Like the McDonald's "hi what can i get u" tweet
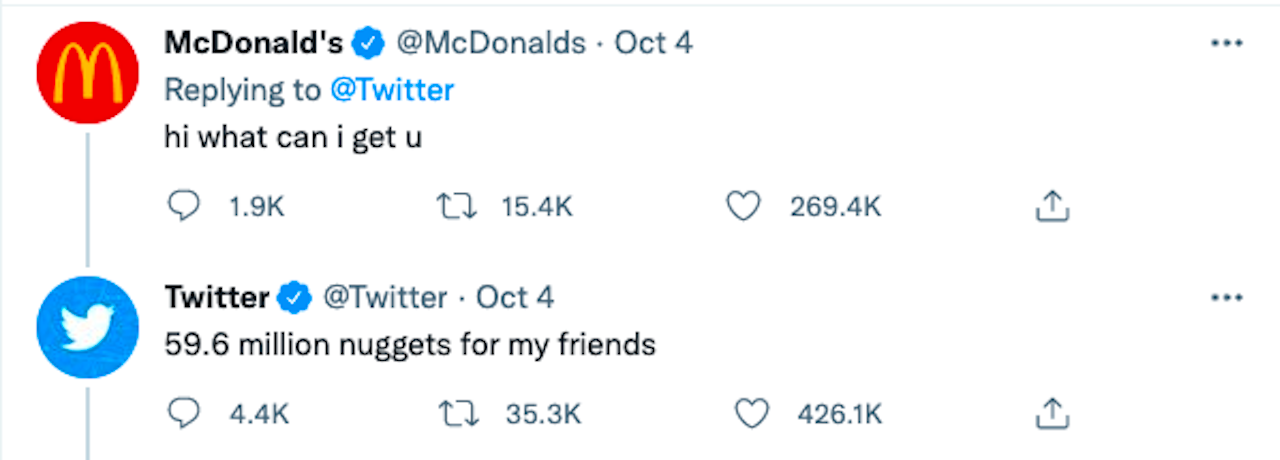This screenshot has width=1280, height=460. [x=743, y=206]
